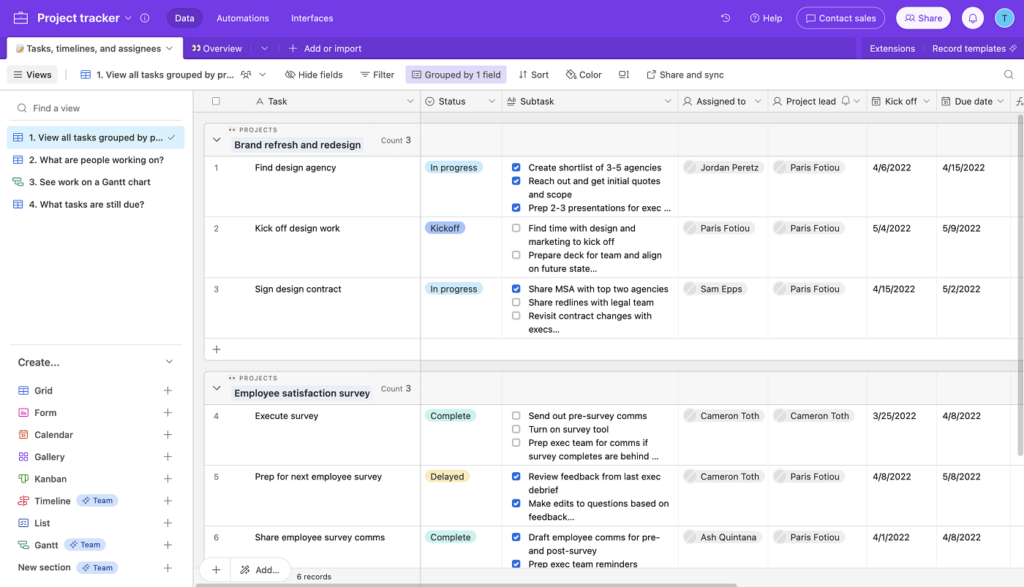
Task: Open the row height settings icon
Action: click(x=621, y=74)
